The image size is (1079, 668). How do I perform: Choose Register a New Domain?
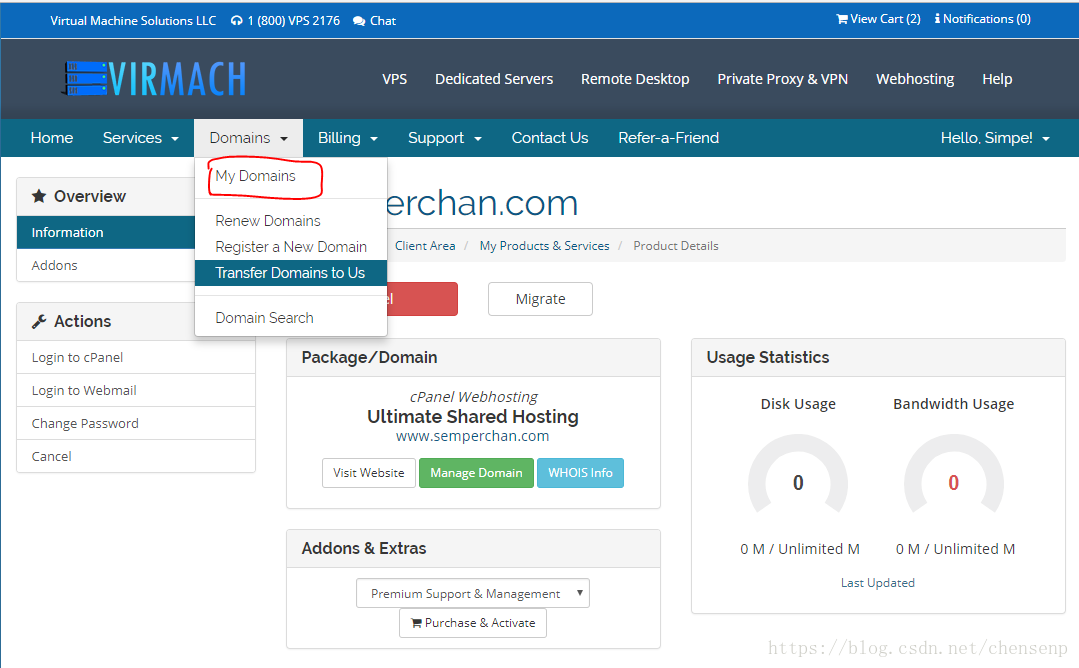pyautogui.click(x=290, y=247)
